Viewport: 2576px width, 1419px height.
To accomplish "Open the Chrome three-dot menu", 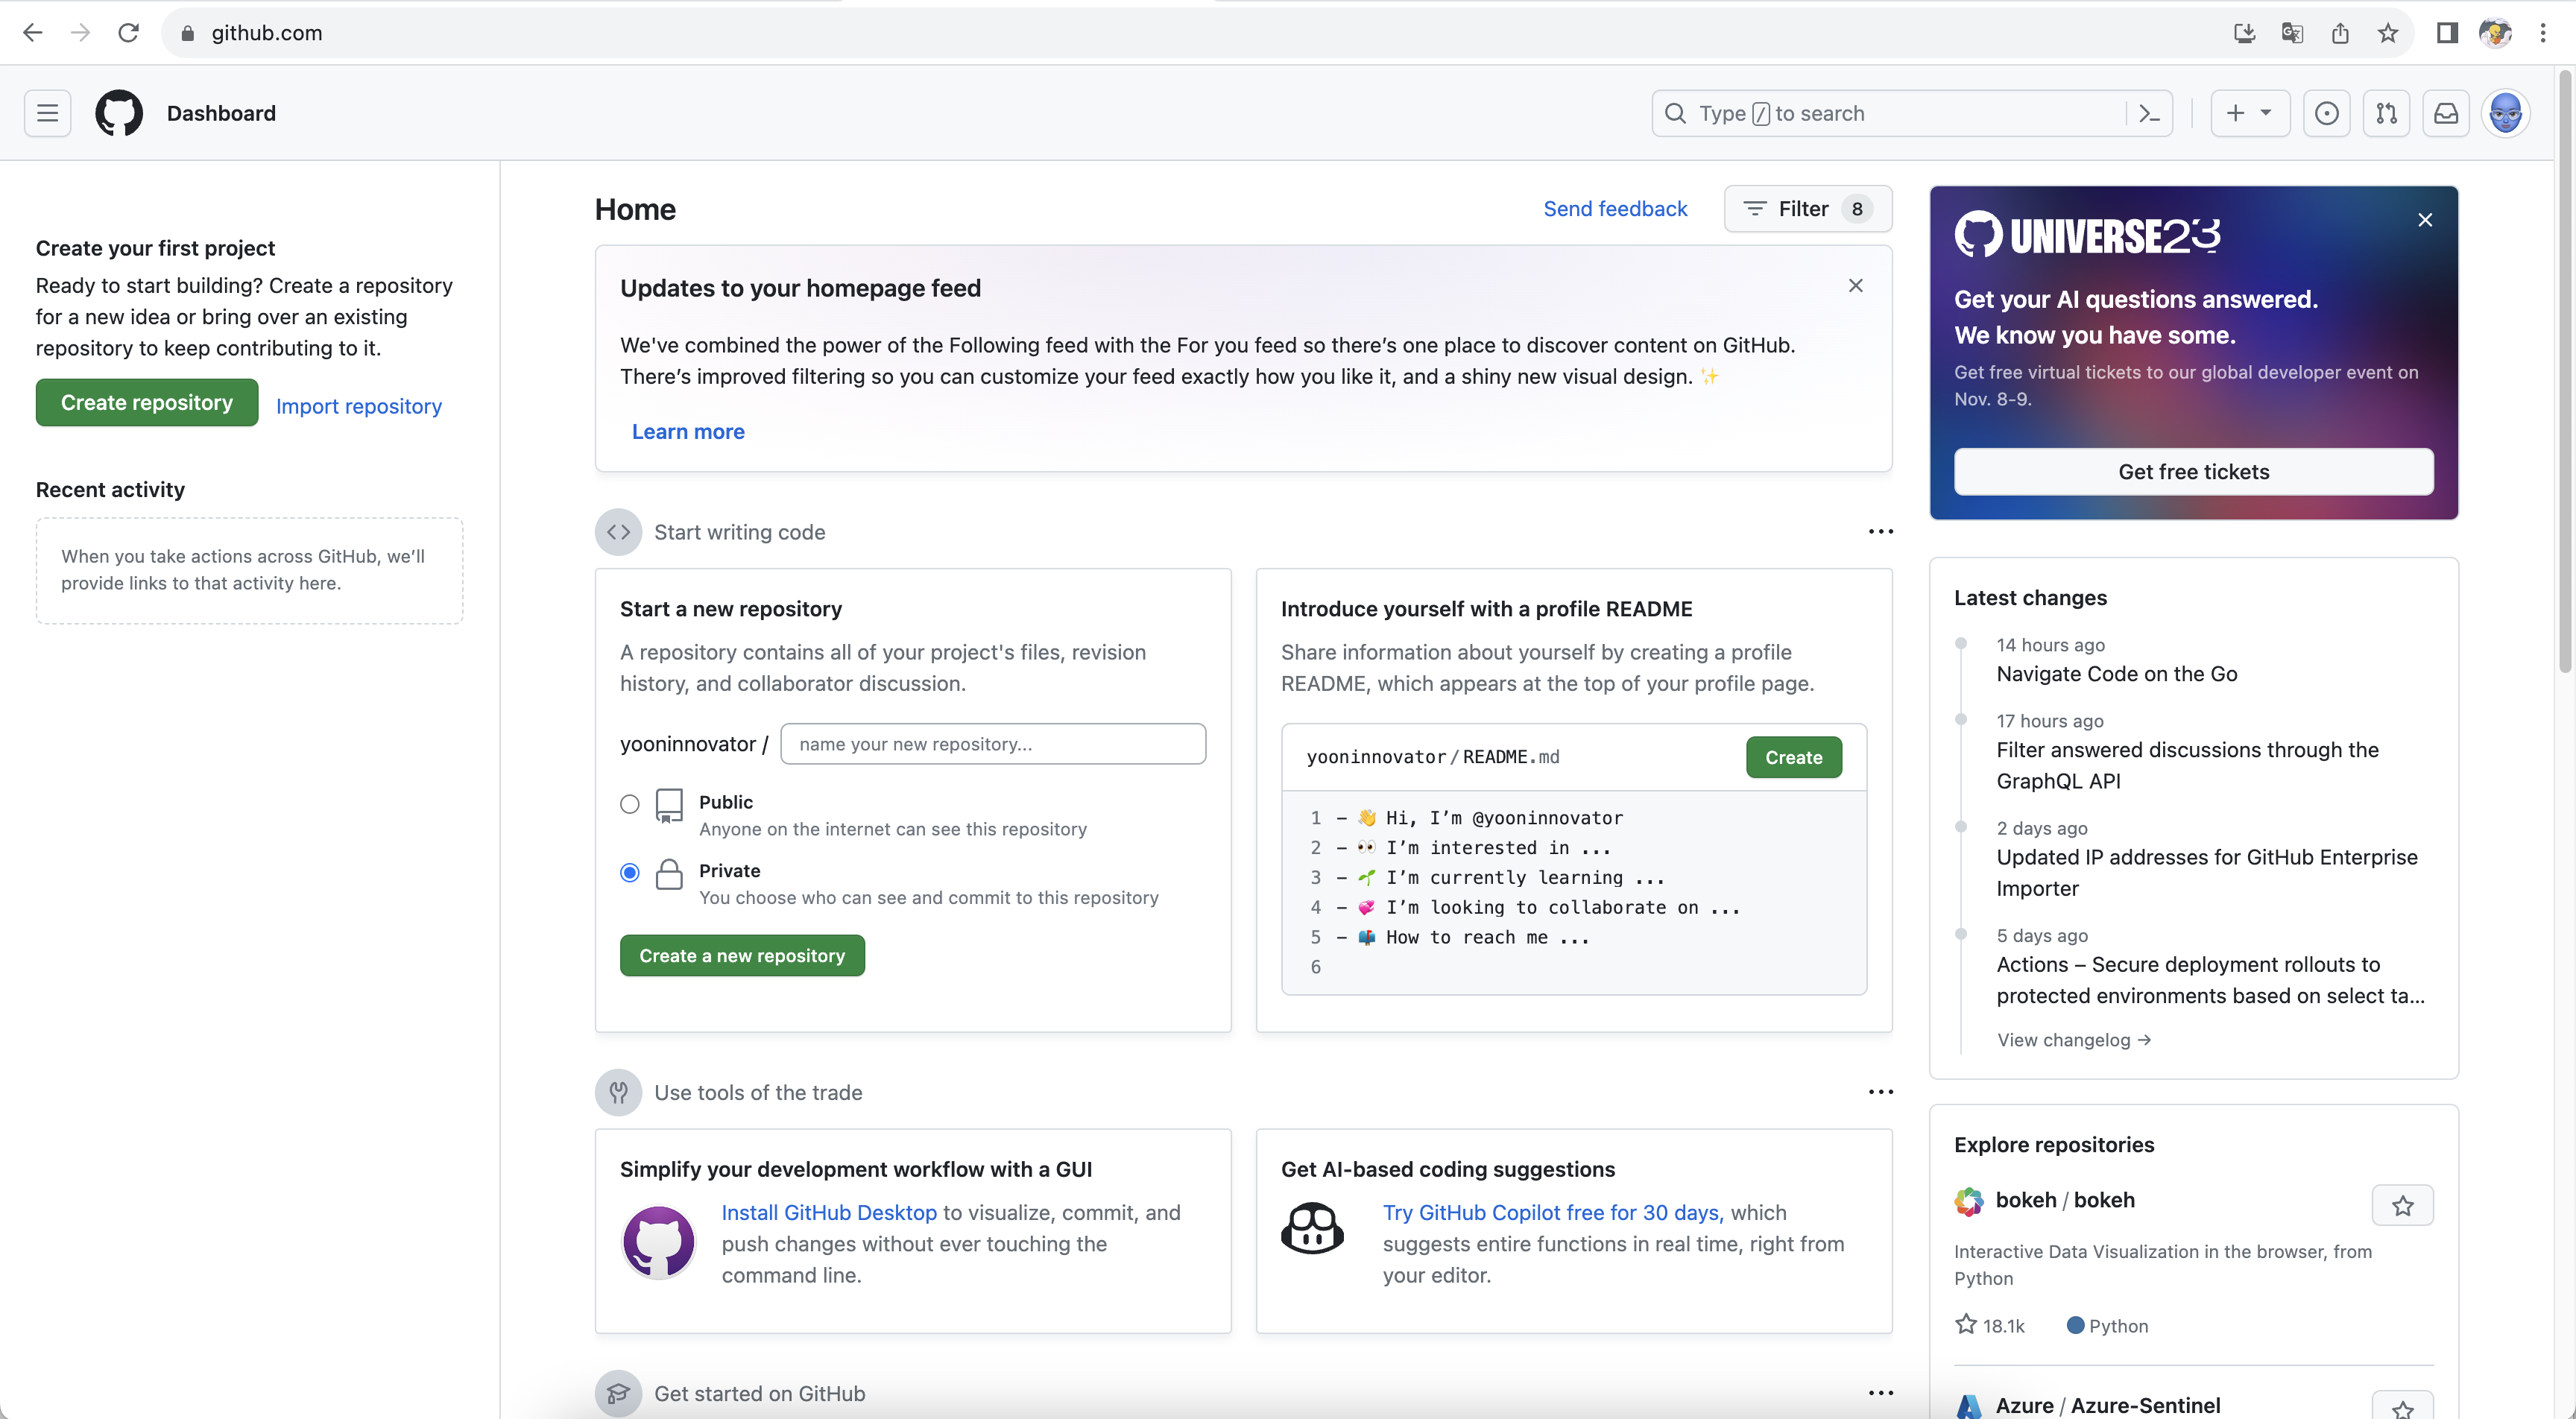I will (2542, 33).
